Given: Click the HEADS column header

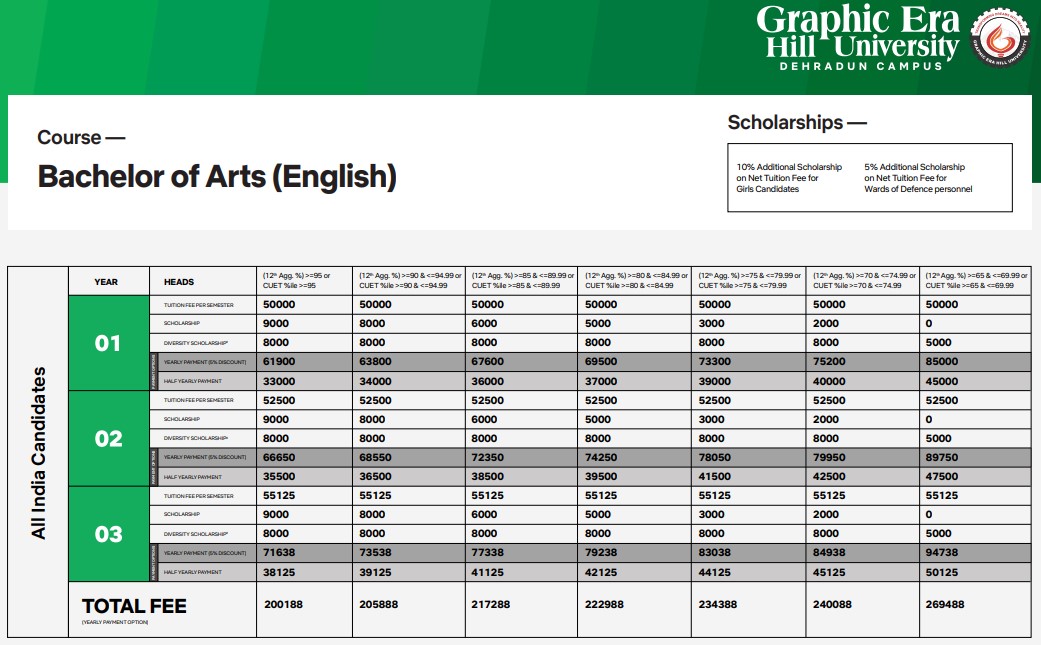Looking at the screenshot, I should pyautogui.click(x=178, y=282).
